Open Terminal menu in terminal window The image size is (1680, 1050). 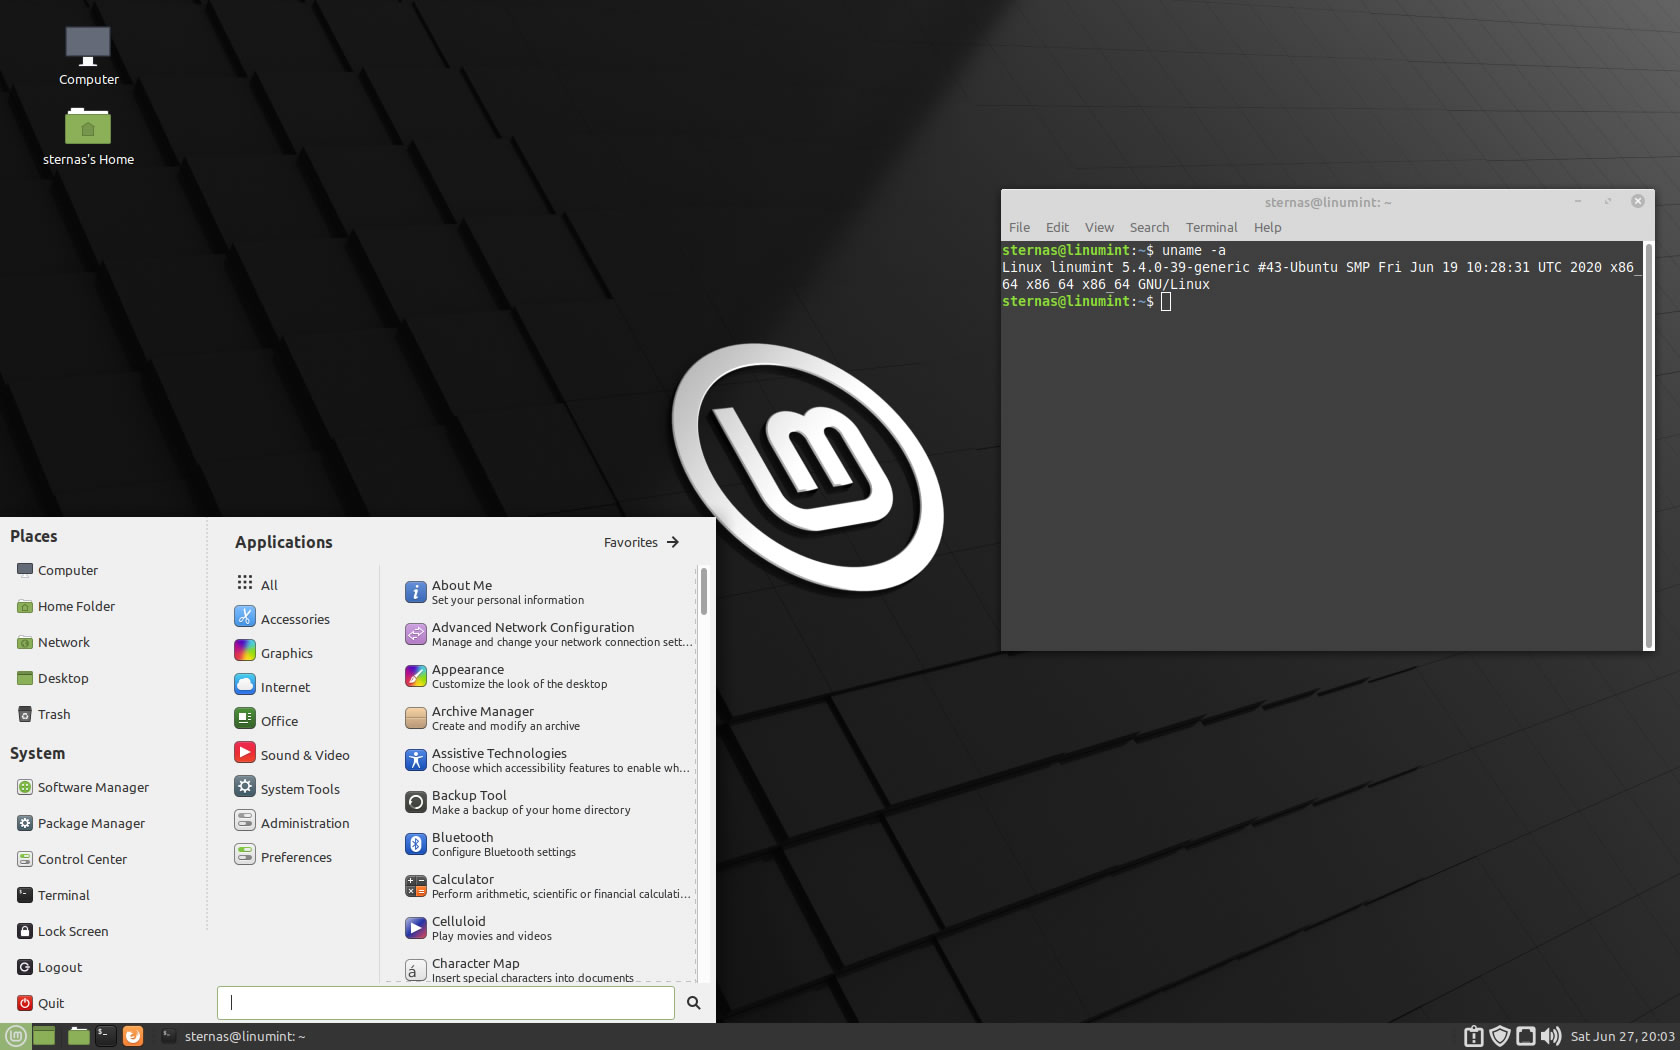point(1211,227)
